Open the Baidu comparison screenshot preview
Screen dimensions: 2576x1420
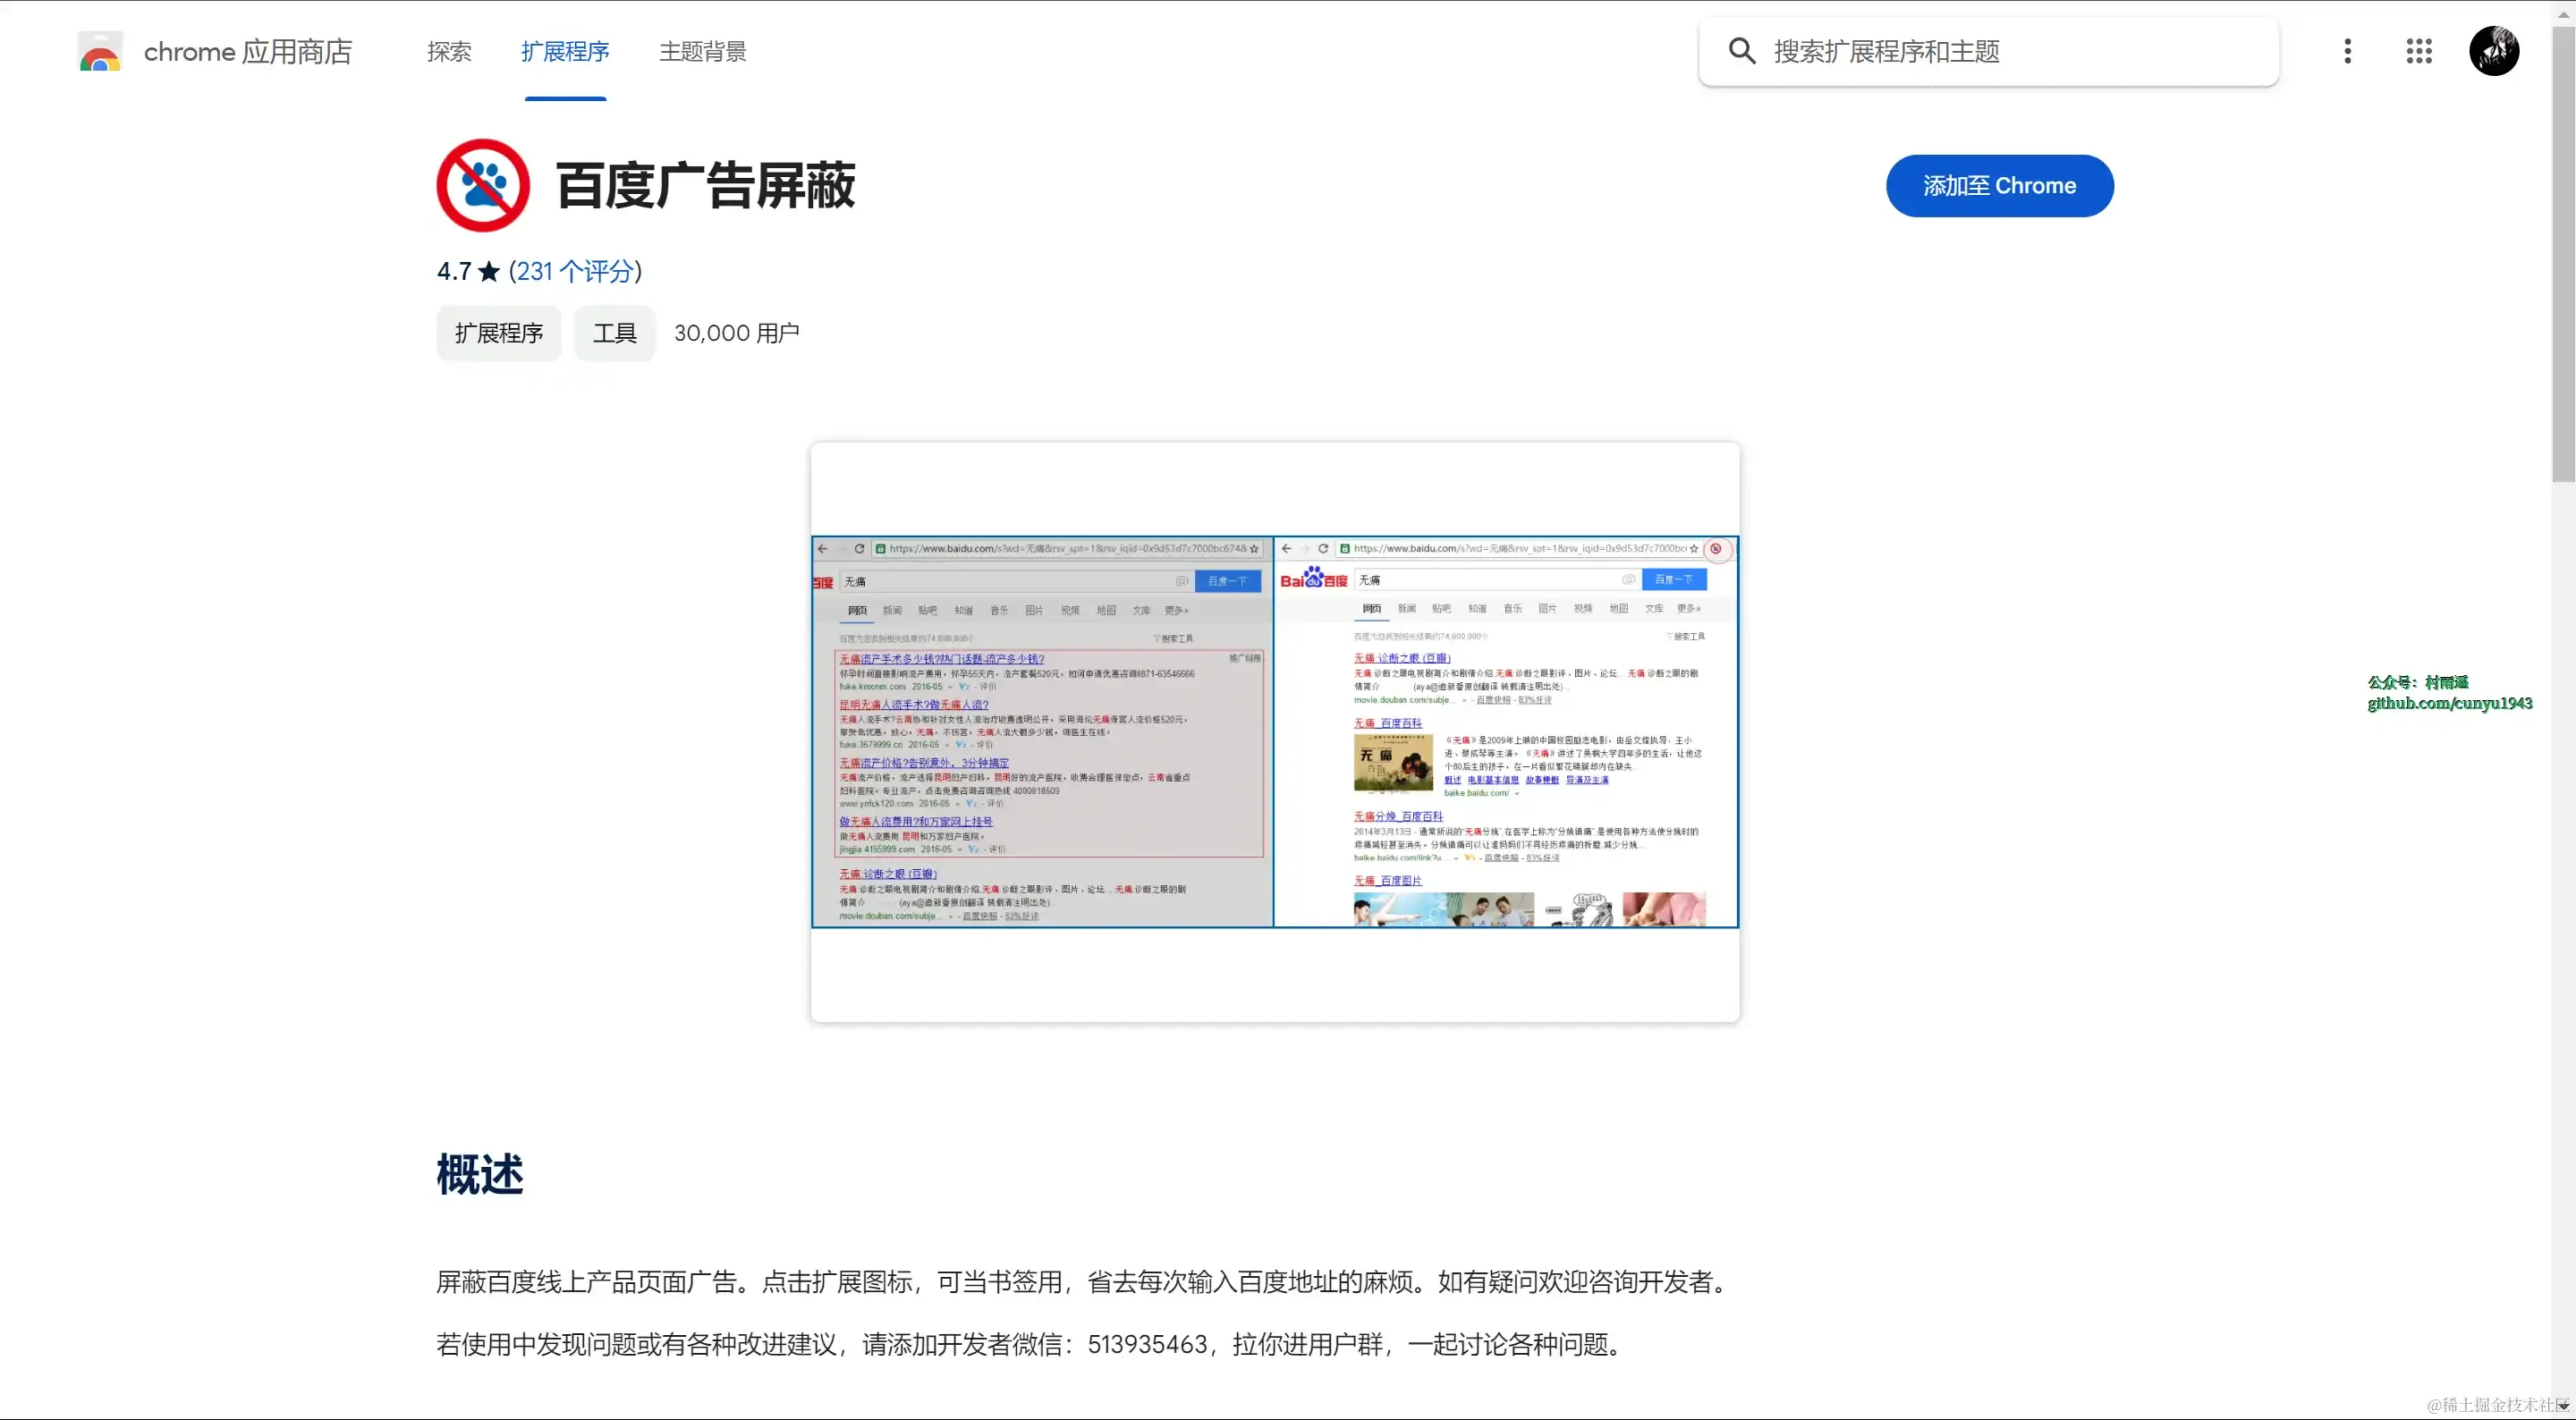(1274, 732)
